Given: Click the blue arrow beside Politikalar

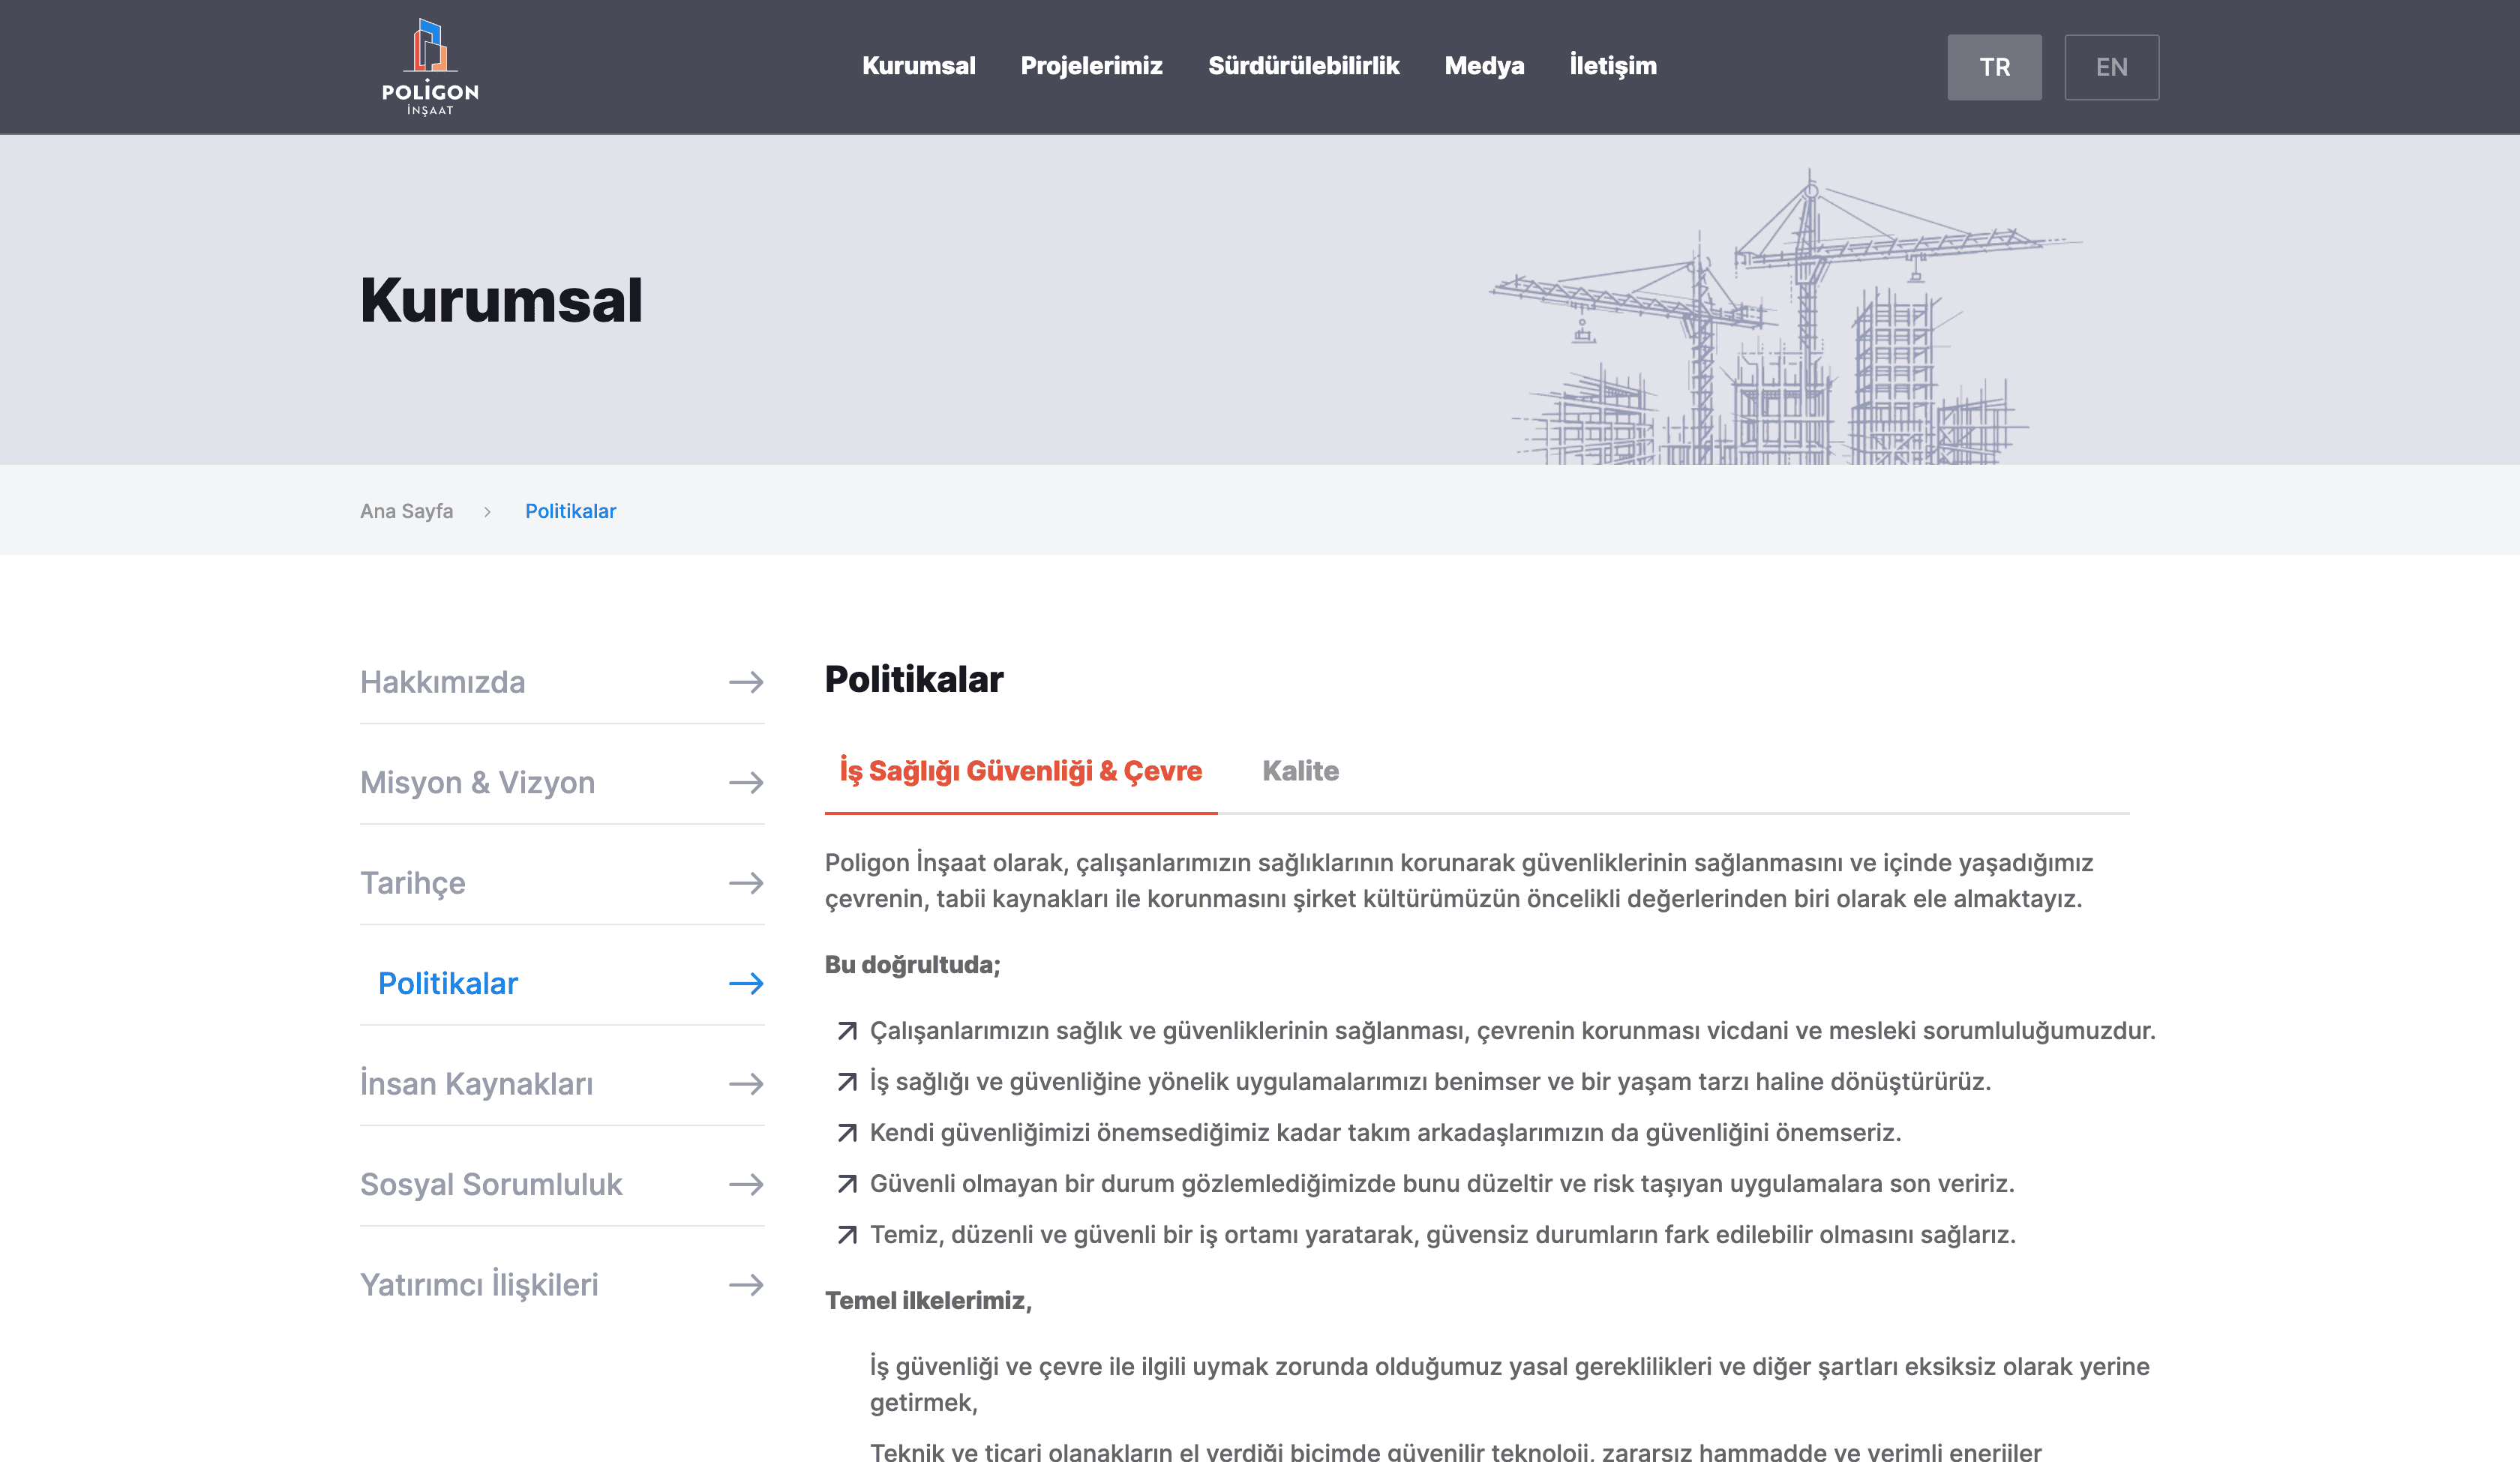Looking at the screenshot, I should click(x=746, y=984).
